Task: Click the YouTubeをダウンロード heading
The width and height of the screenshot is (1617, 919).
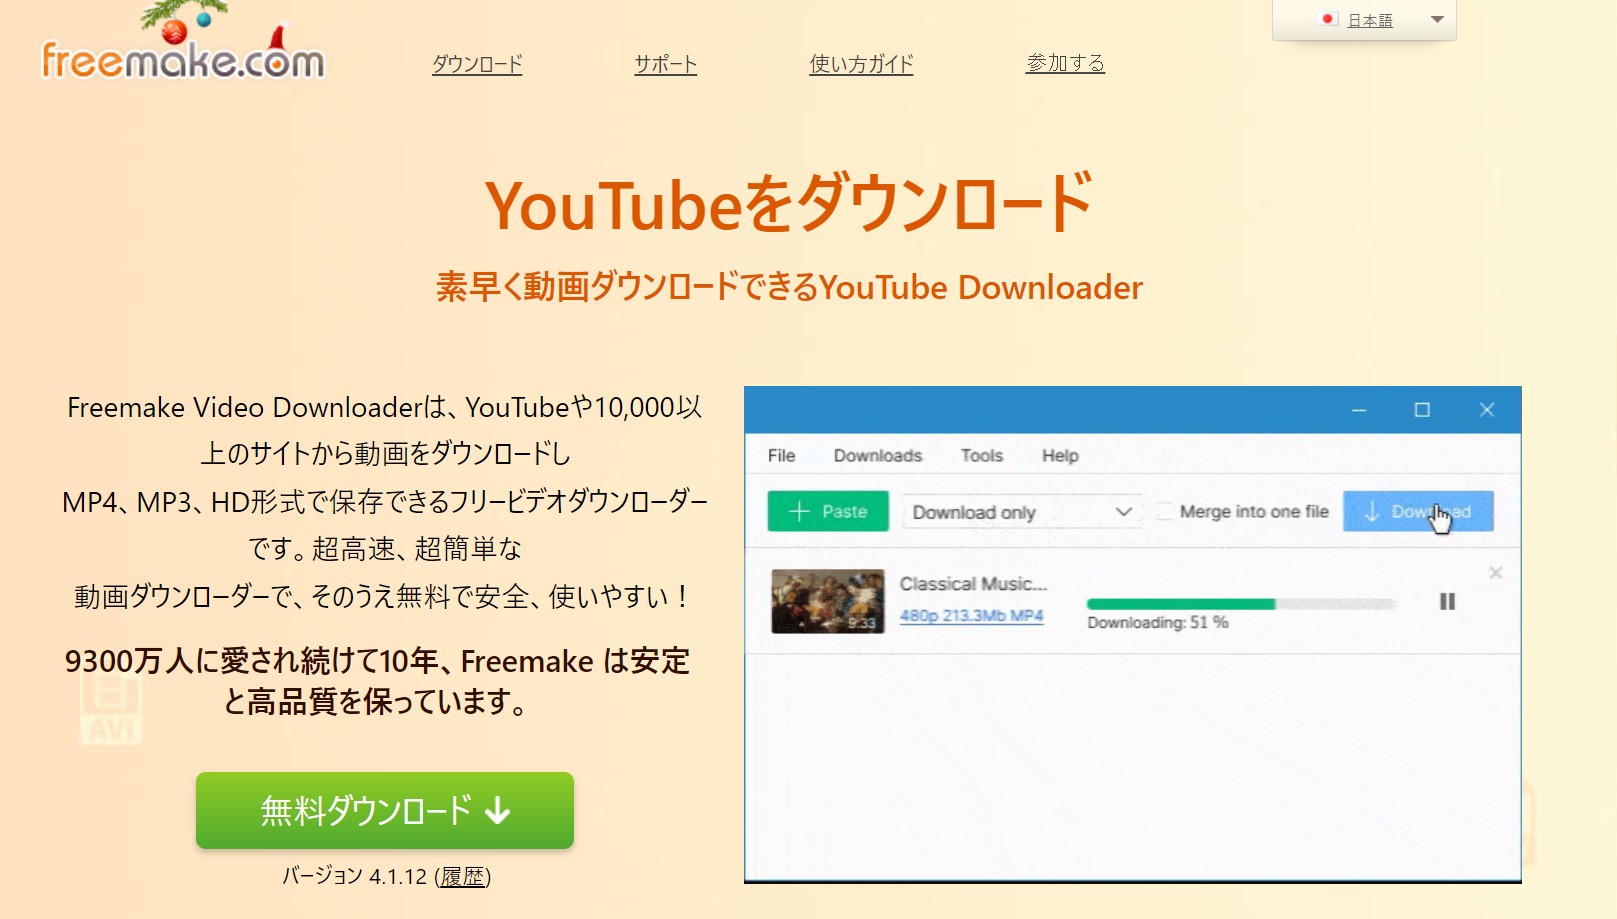Action: pos(789,204)
